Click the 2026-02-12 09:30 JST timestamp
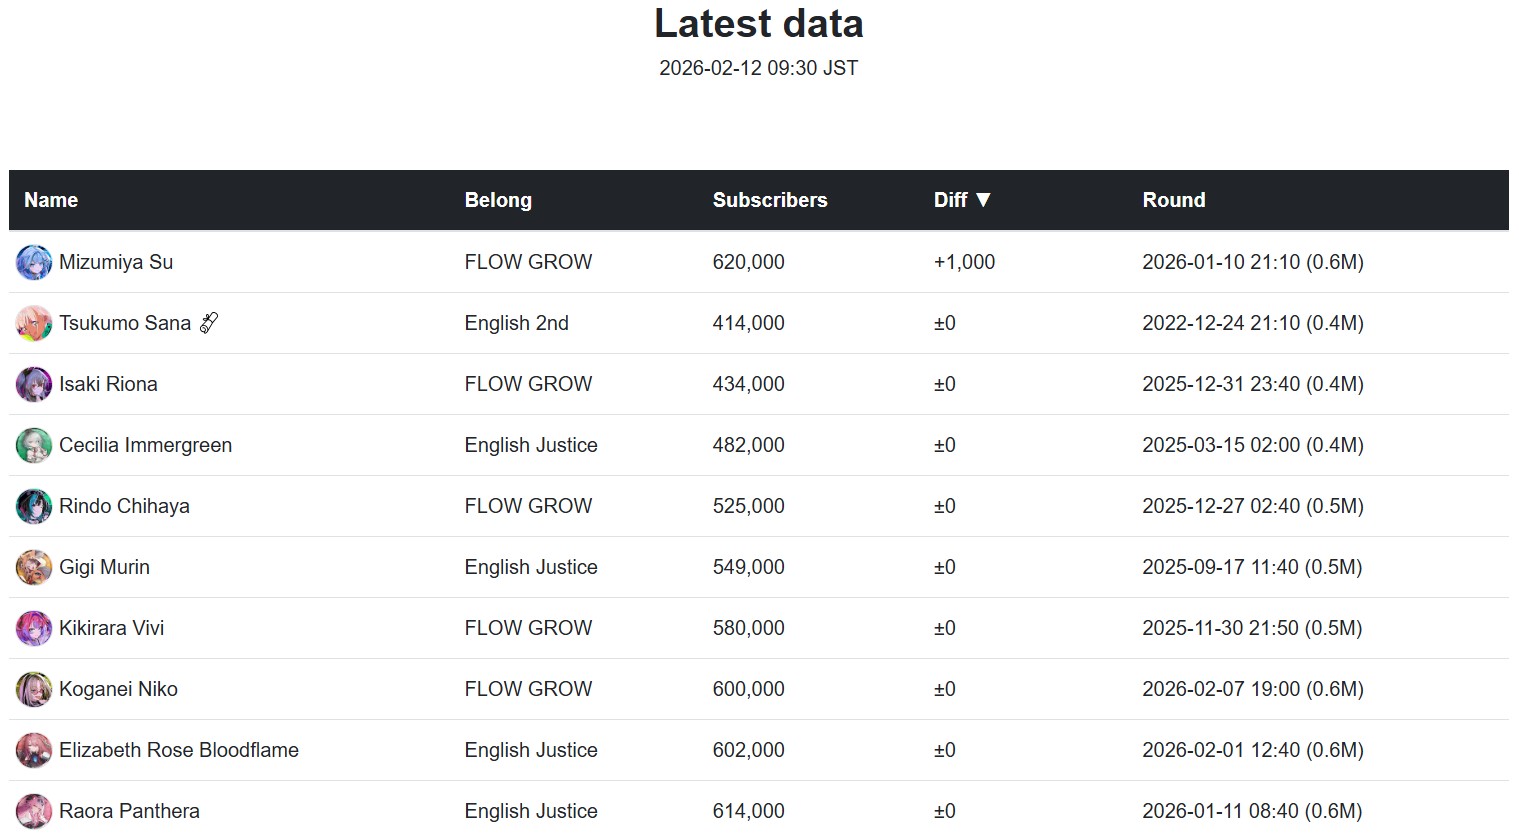The image size is (1519, 834). pyautogui.click(x=758, y=68)
